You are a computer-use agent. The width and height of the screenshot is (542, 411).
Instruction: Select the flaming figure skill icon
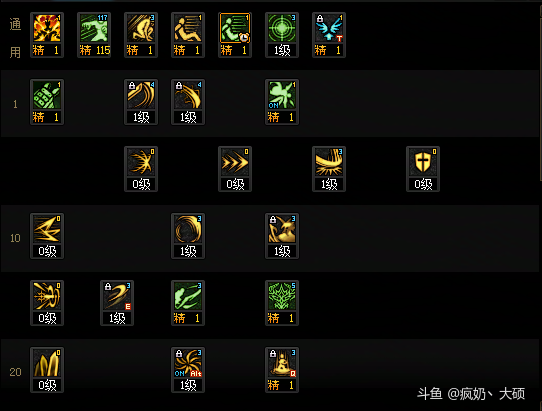(x=47, y=35)
